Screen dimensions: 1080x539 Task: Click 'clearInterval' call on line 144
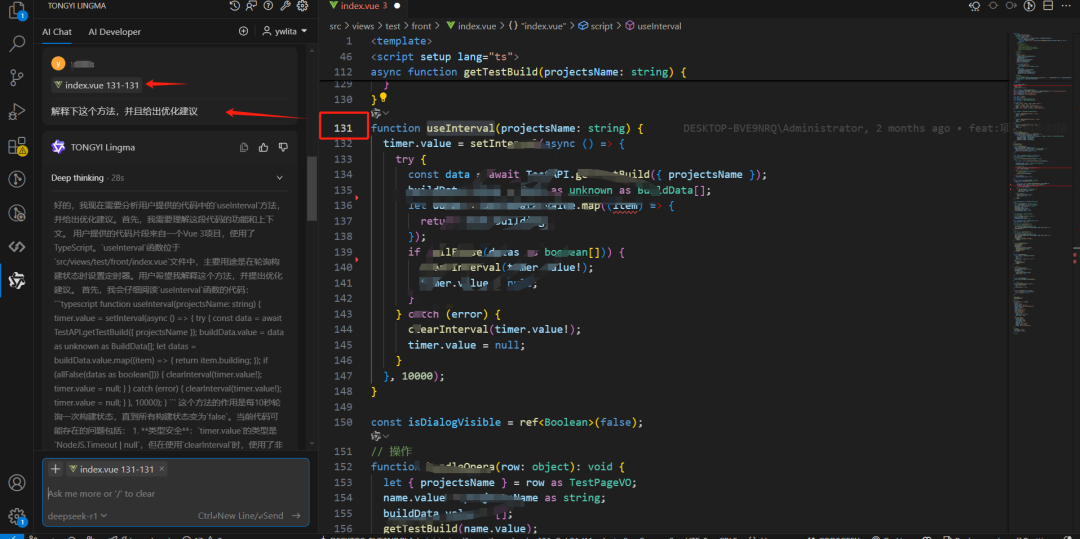pos(448,329)
